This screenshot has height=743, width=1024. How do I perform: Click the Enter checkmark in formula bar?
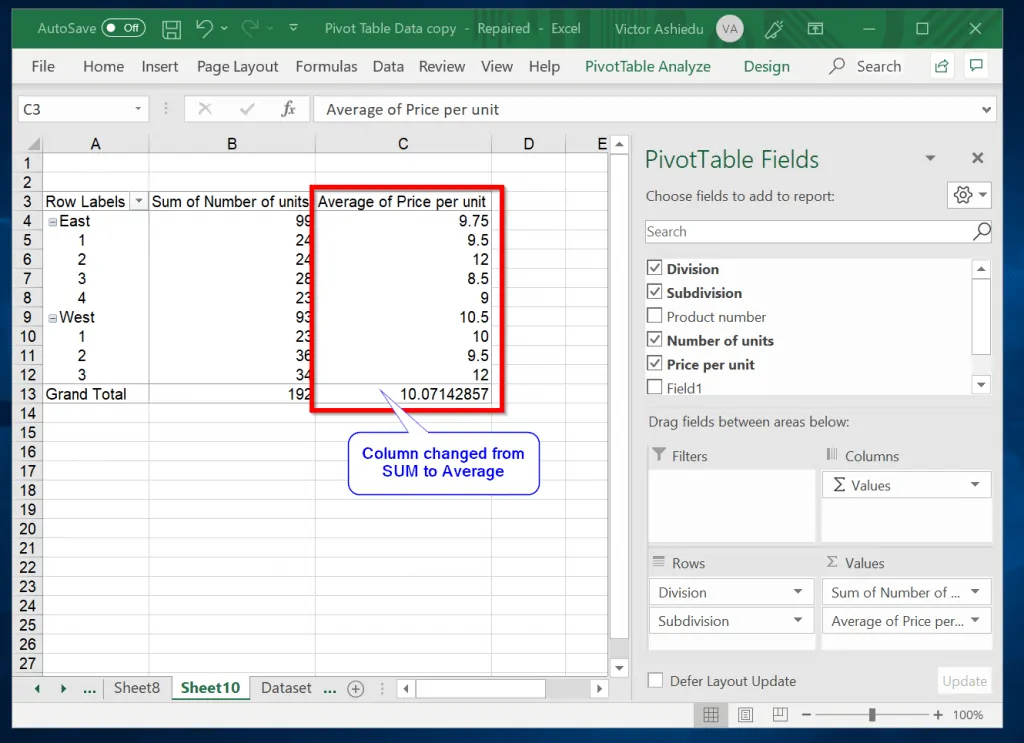pos(247,109)
